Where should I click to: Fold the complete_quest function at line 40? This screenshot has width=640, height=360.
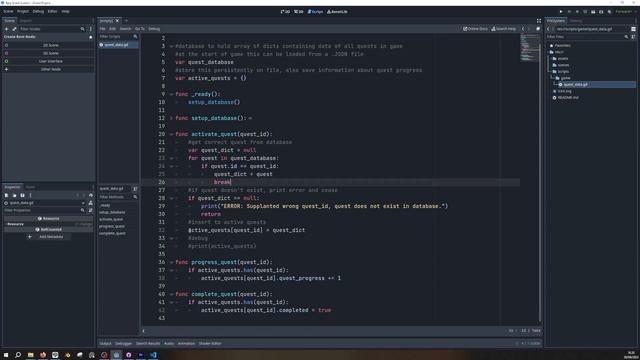(x=171, y=294)
